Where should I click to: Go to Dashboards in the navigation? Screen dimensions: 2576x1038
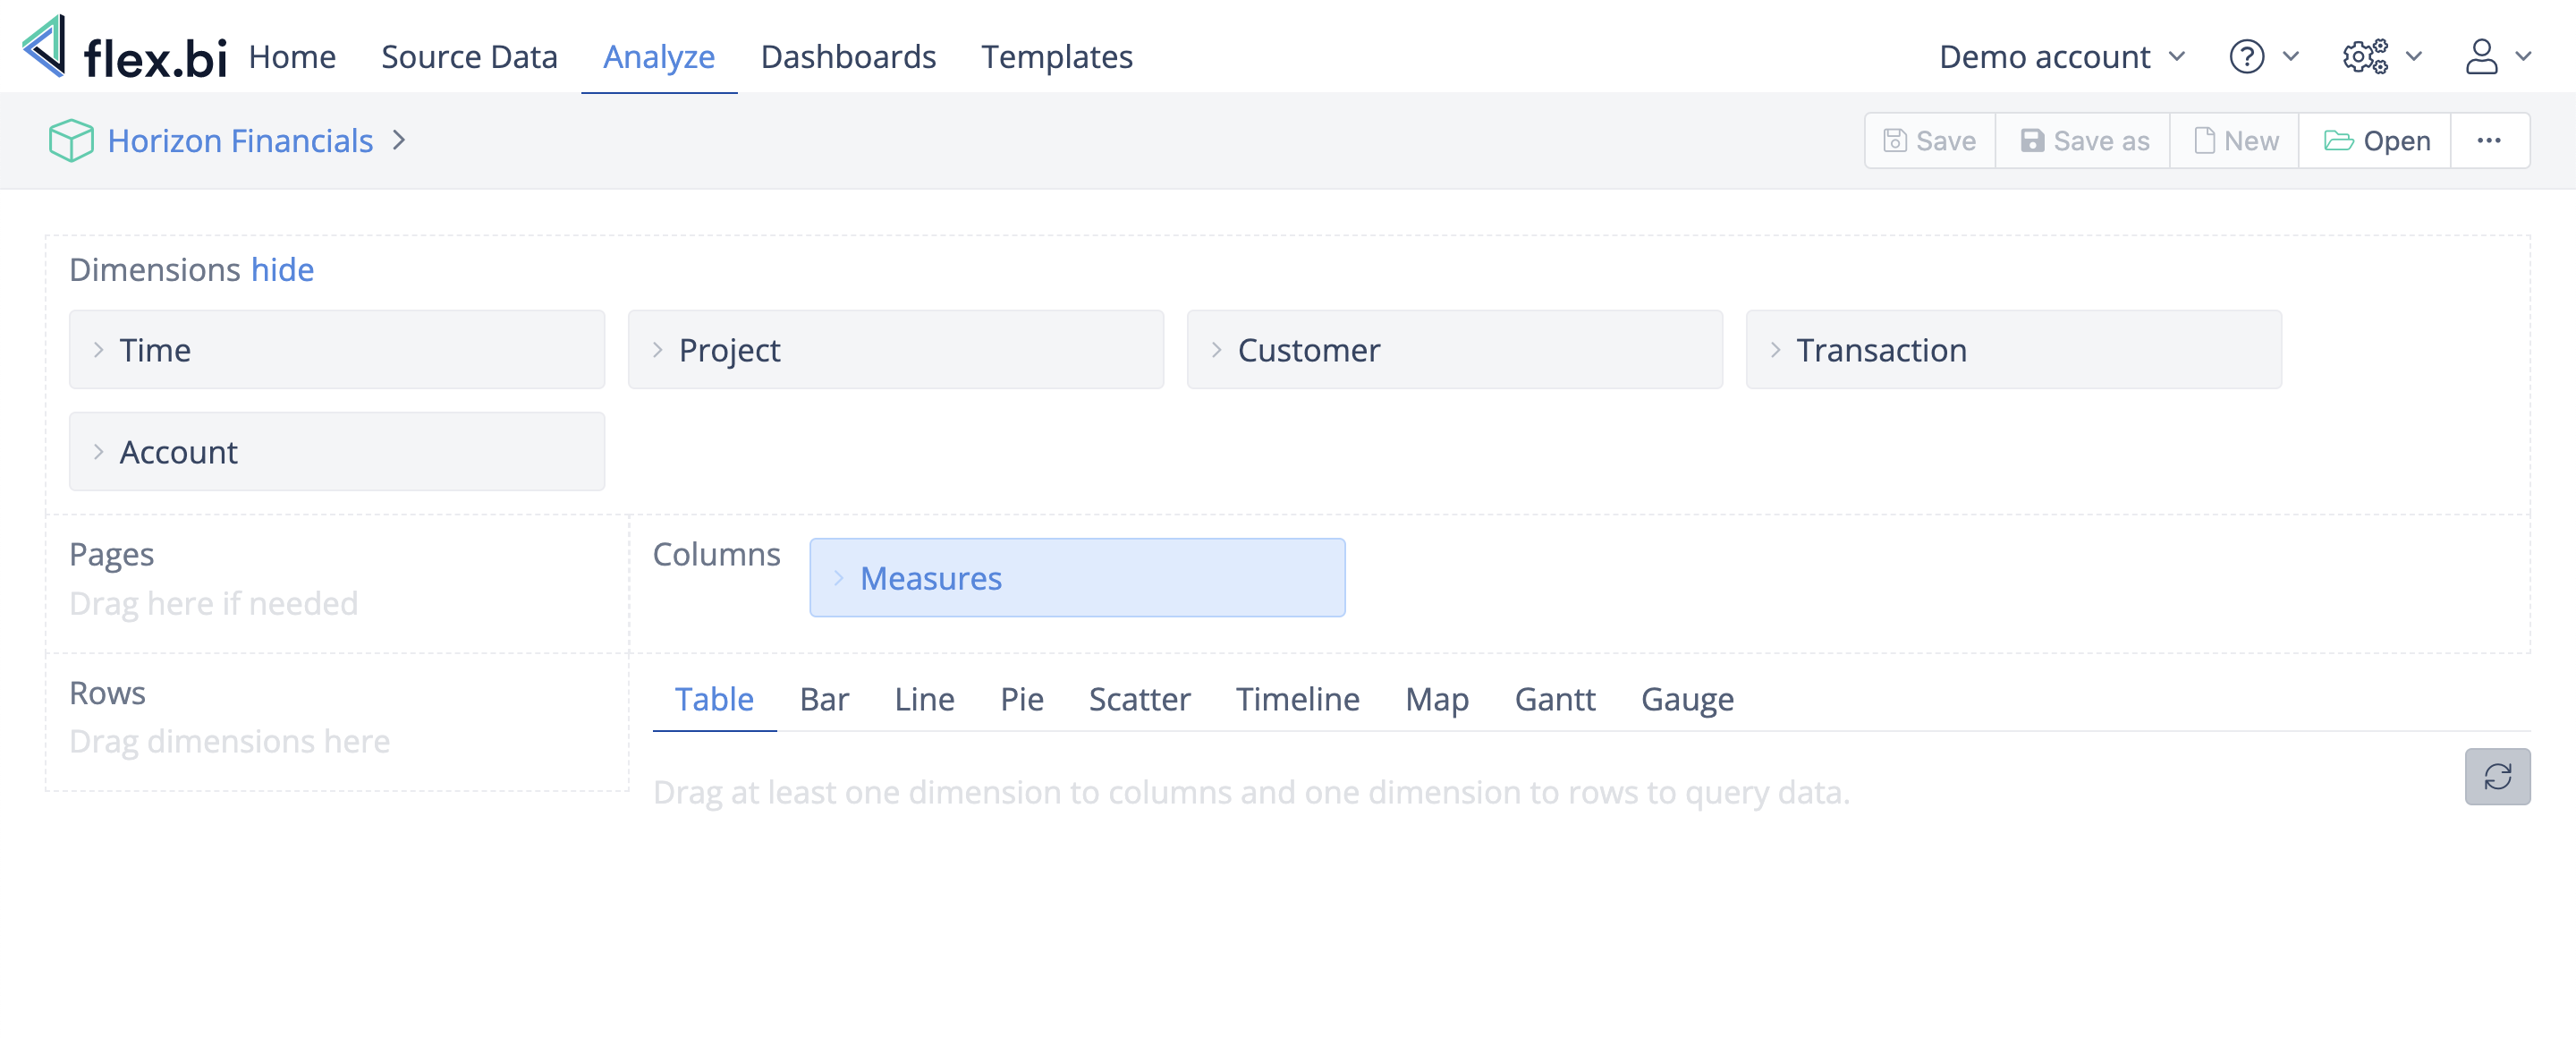(x=848, y=57)
